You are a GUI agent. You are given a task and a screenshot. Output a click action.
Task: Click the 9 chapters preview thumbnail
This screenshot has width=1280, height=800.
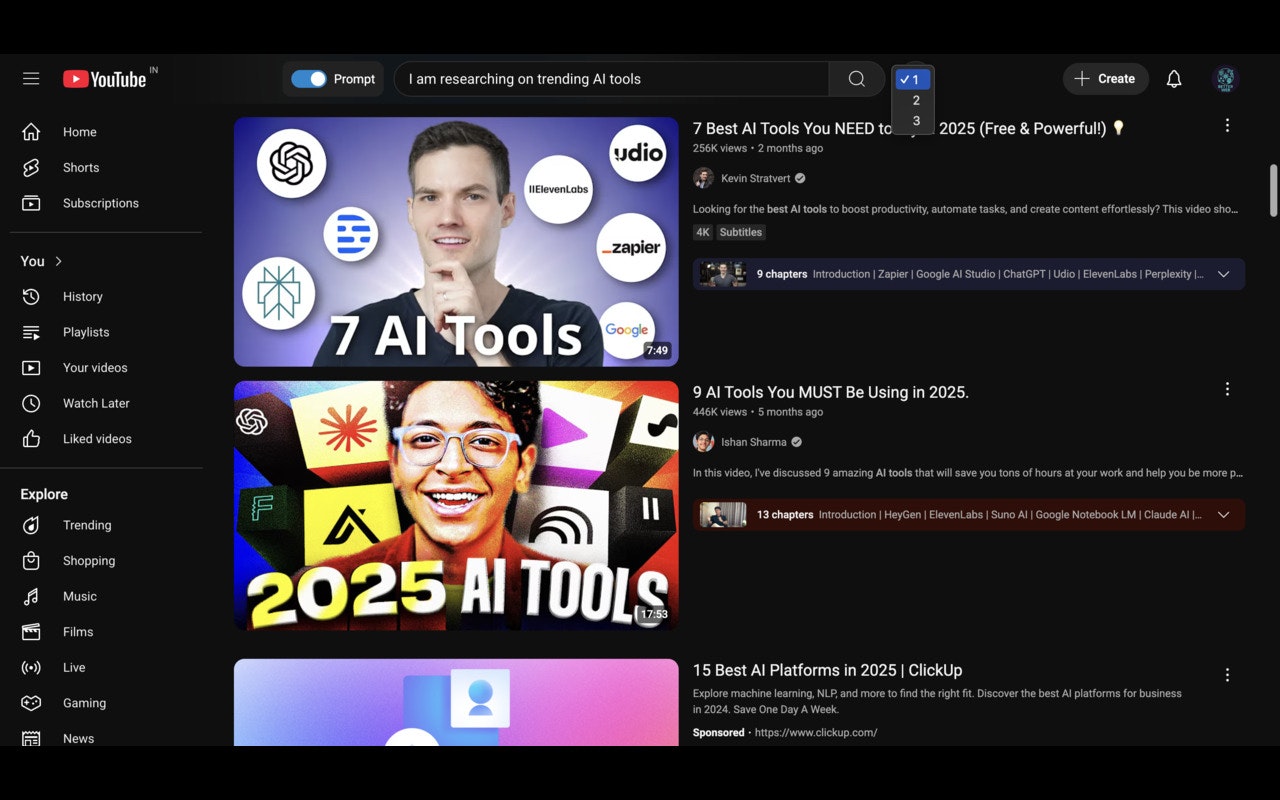[723, 274]
